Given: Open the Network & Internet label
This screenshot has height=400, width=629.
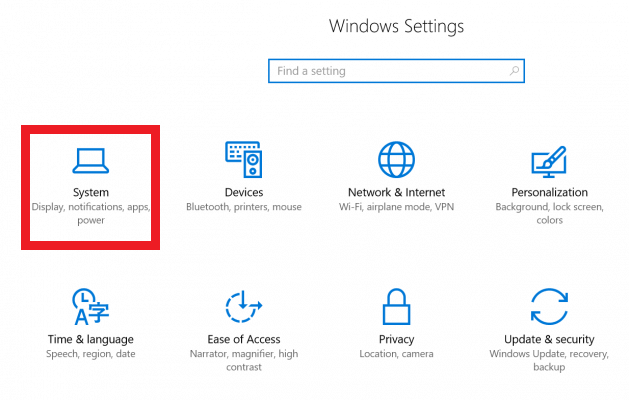Looking at the screenshot, I should (x=397, y=192).
